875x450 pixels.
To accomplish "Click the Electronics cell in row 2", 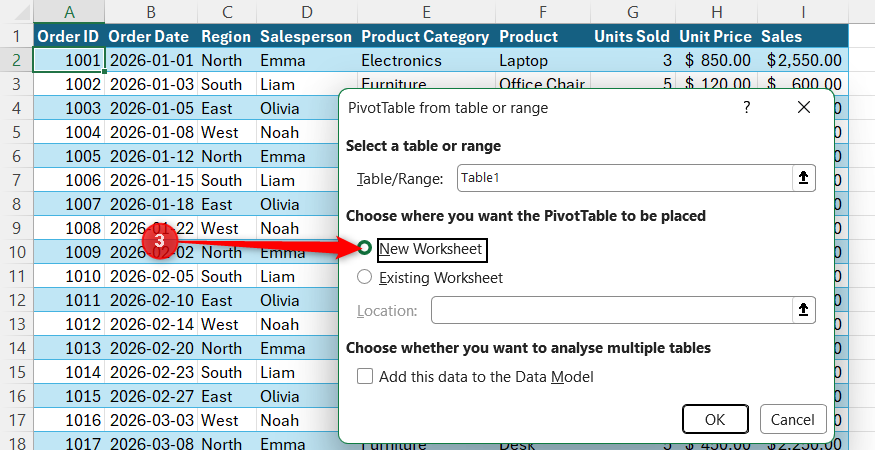I will (426, 60).
